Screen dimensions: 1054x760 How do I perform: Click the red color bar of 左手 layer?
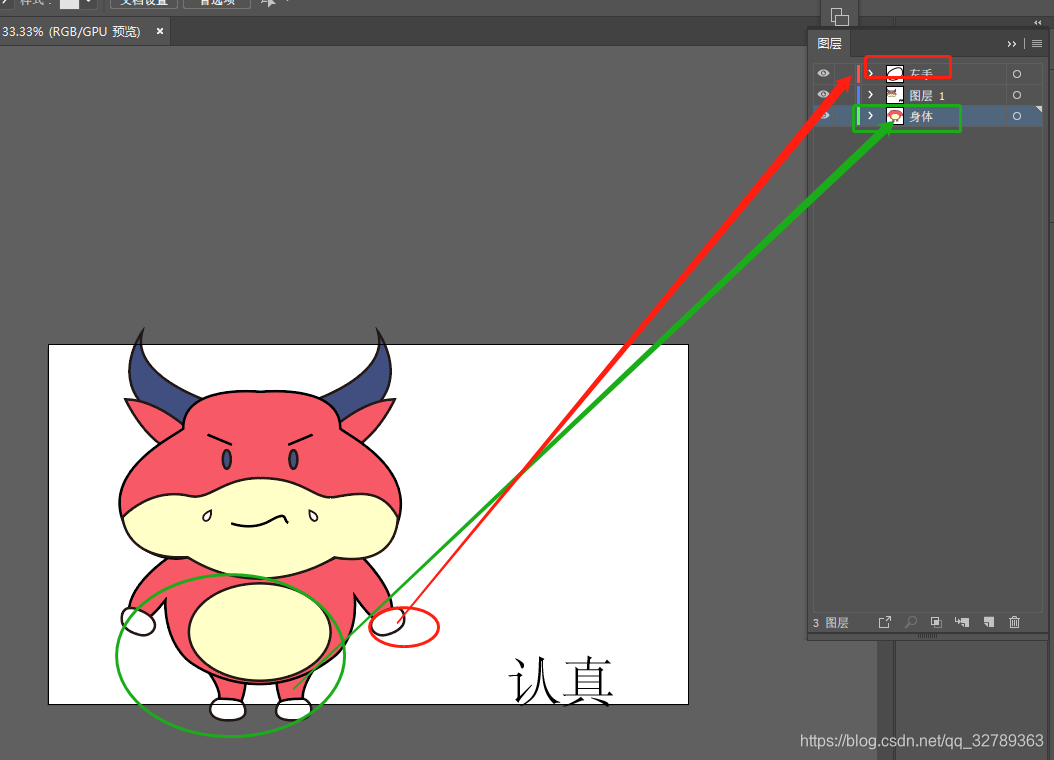[858, 73]
